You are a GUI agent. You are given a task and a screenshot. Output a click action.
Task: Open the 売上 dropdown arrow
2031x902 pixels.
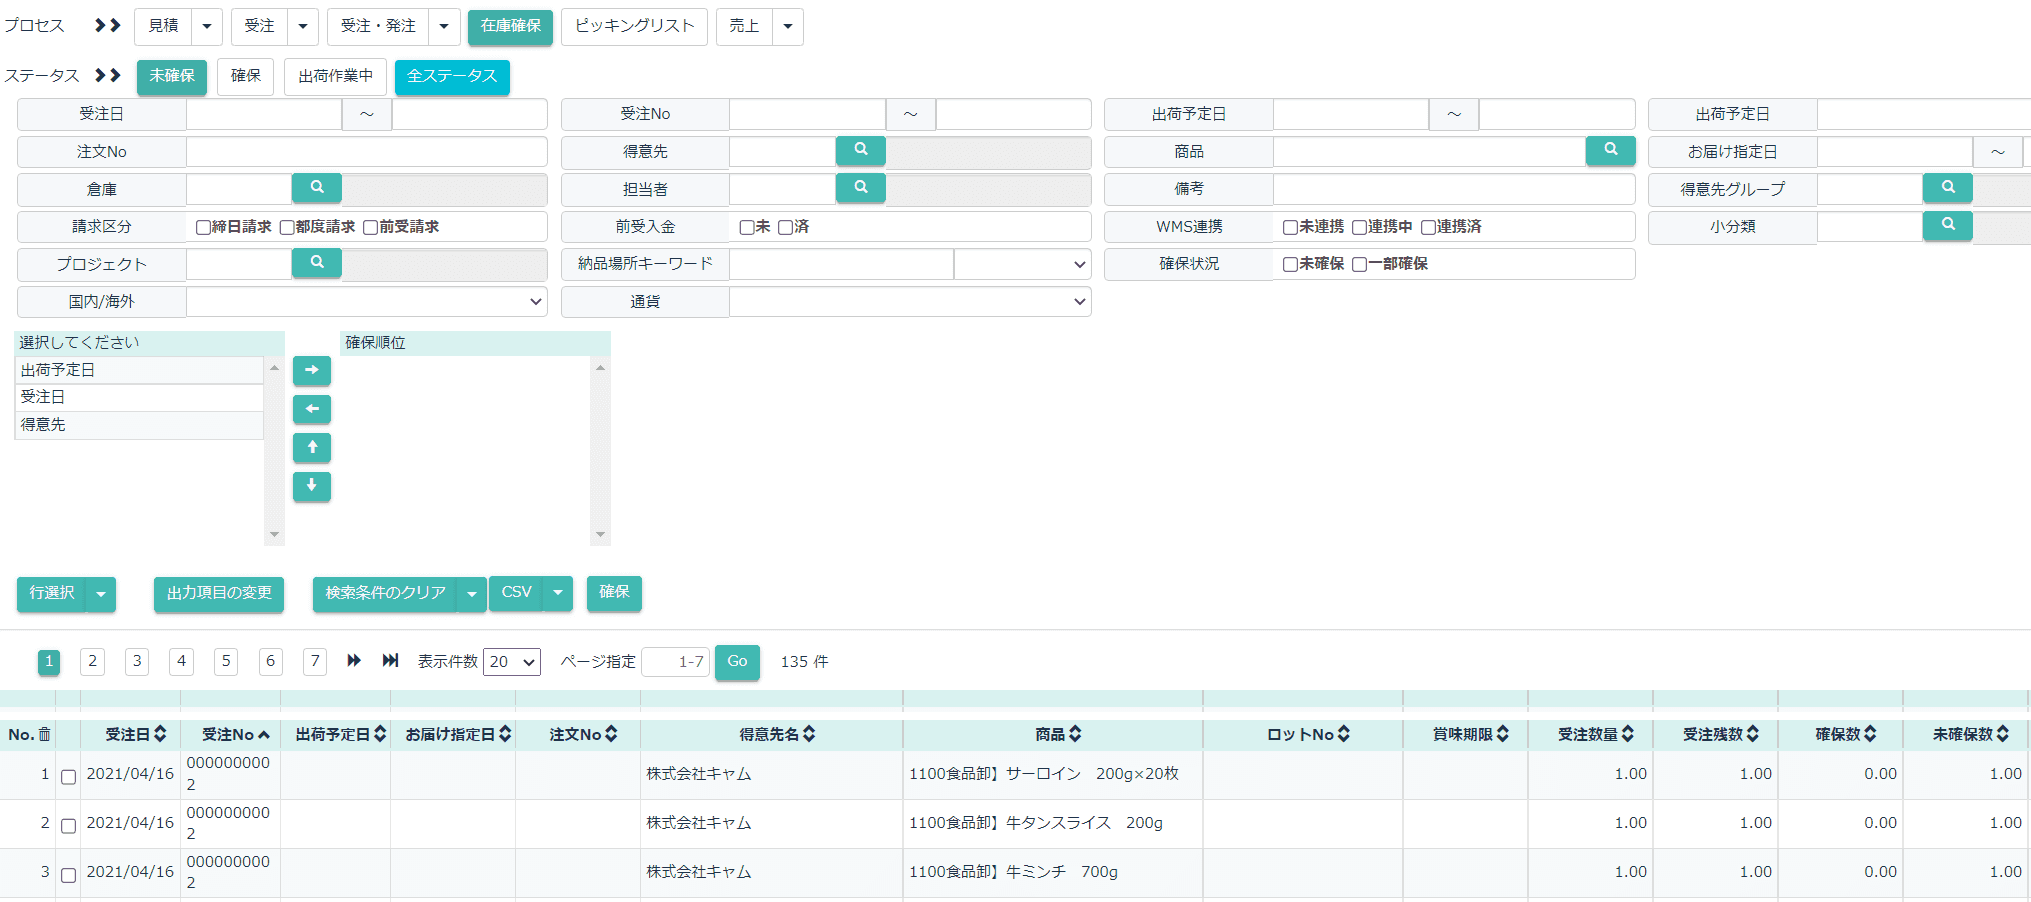tap(788, 26)
